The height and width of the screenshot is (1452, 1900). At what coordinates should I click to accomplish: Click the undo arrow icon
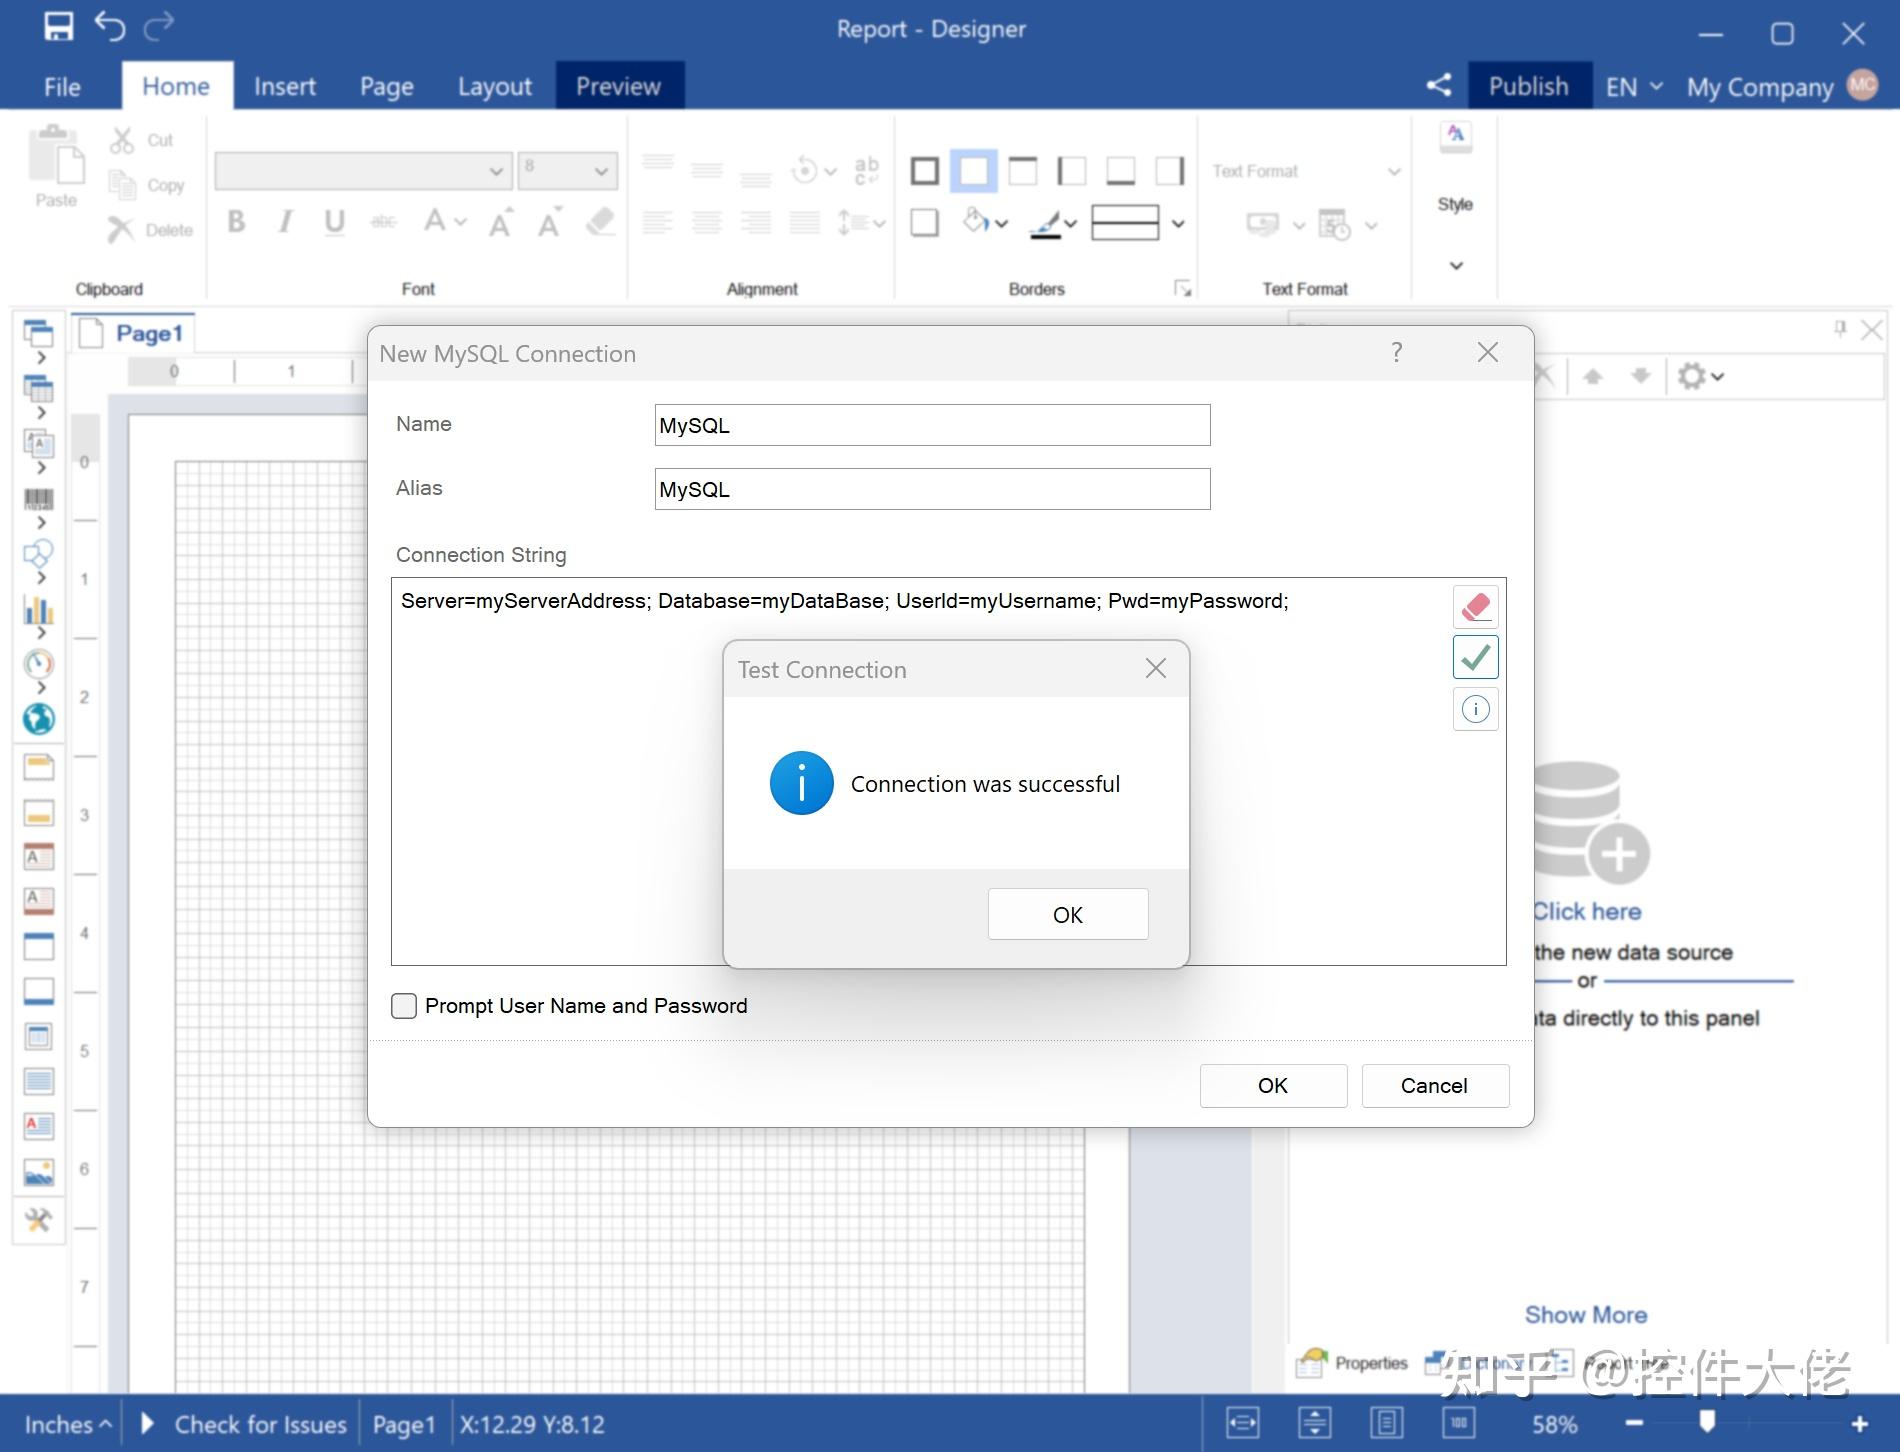point(110,27)
